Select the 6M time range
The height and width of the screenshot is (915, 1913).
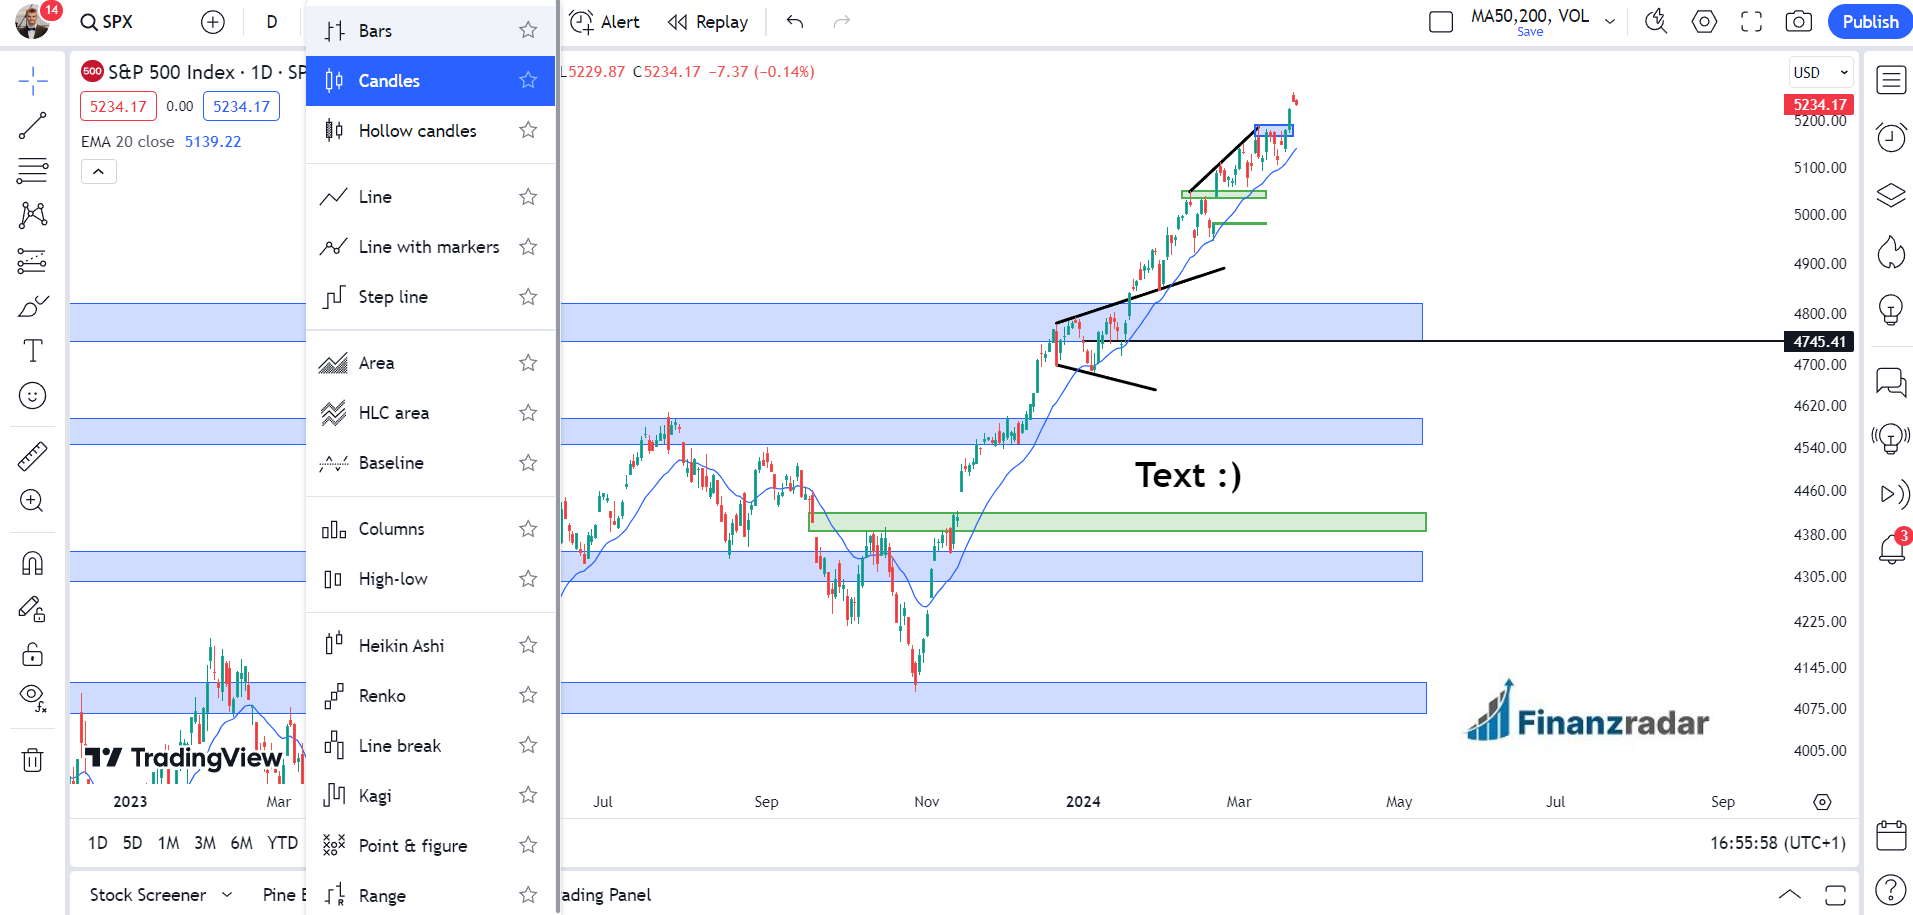click(x=241, y=843)
